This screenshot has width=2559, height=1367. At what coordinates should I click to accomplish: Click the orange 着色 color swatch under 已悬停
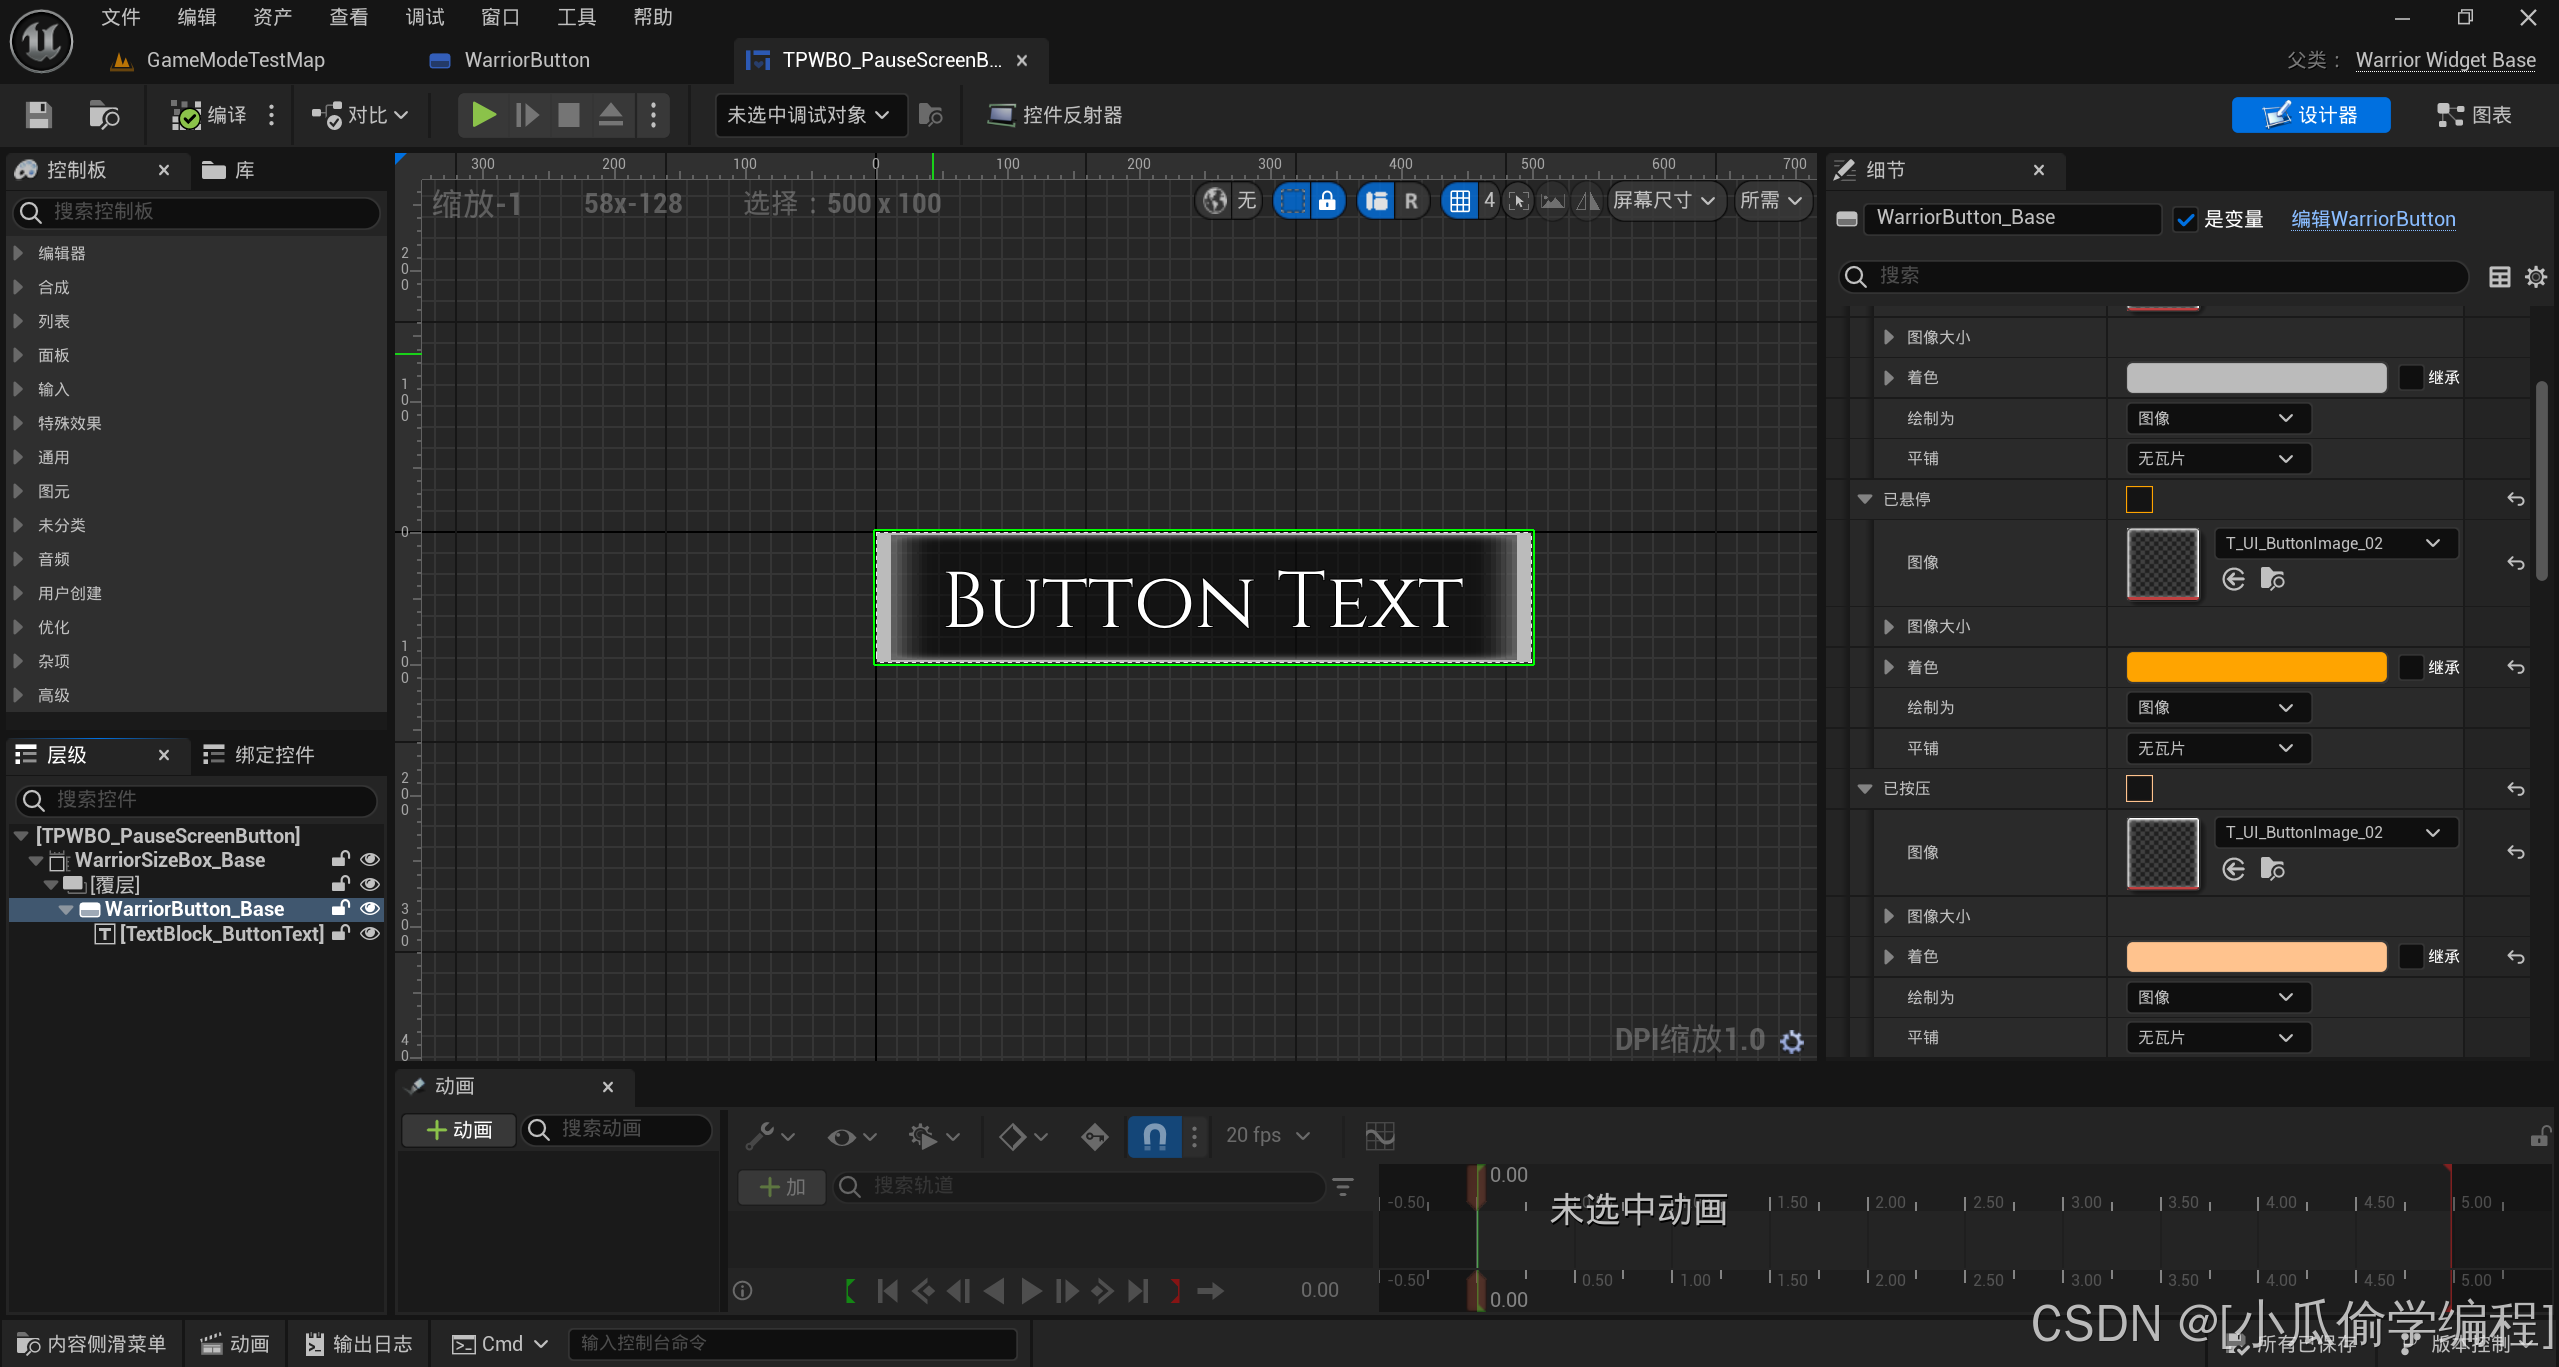2256,667
